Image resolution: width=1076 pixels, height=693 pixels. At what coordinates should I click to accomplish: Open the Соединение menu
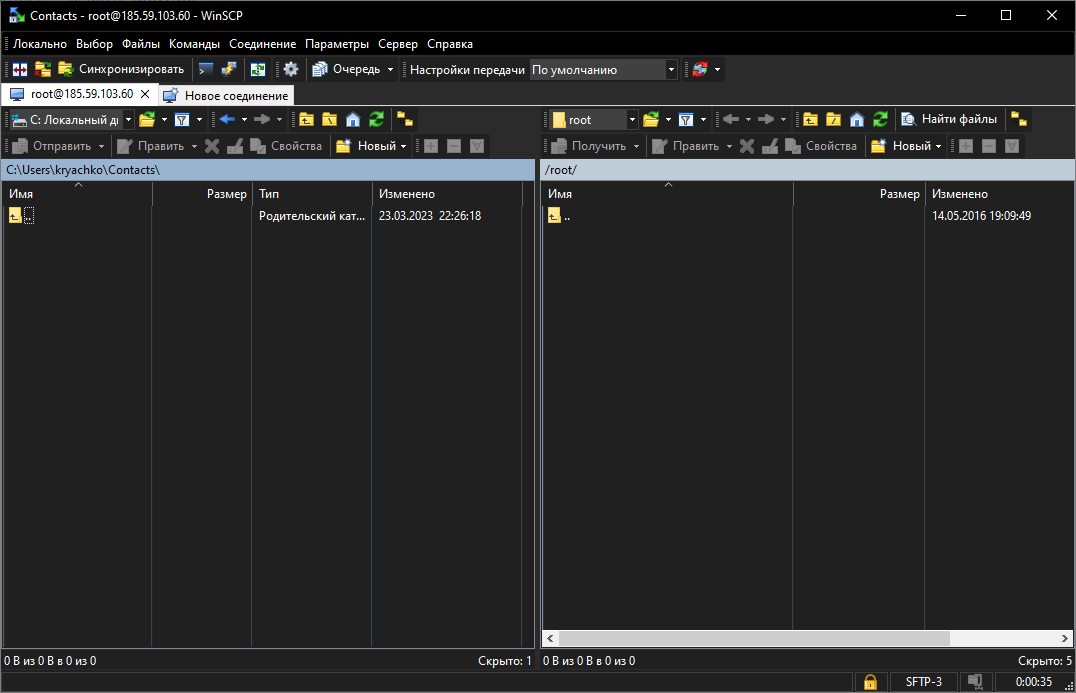coord(262,44)
